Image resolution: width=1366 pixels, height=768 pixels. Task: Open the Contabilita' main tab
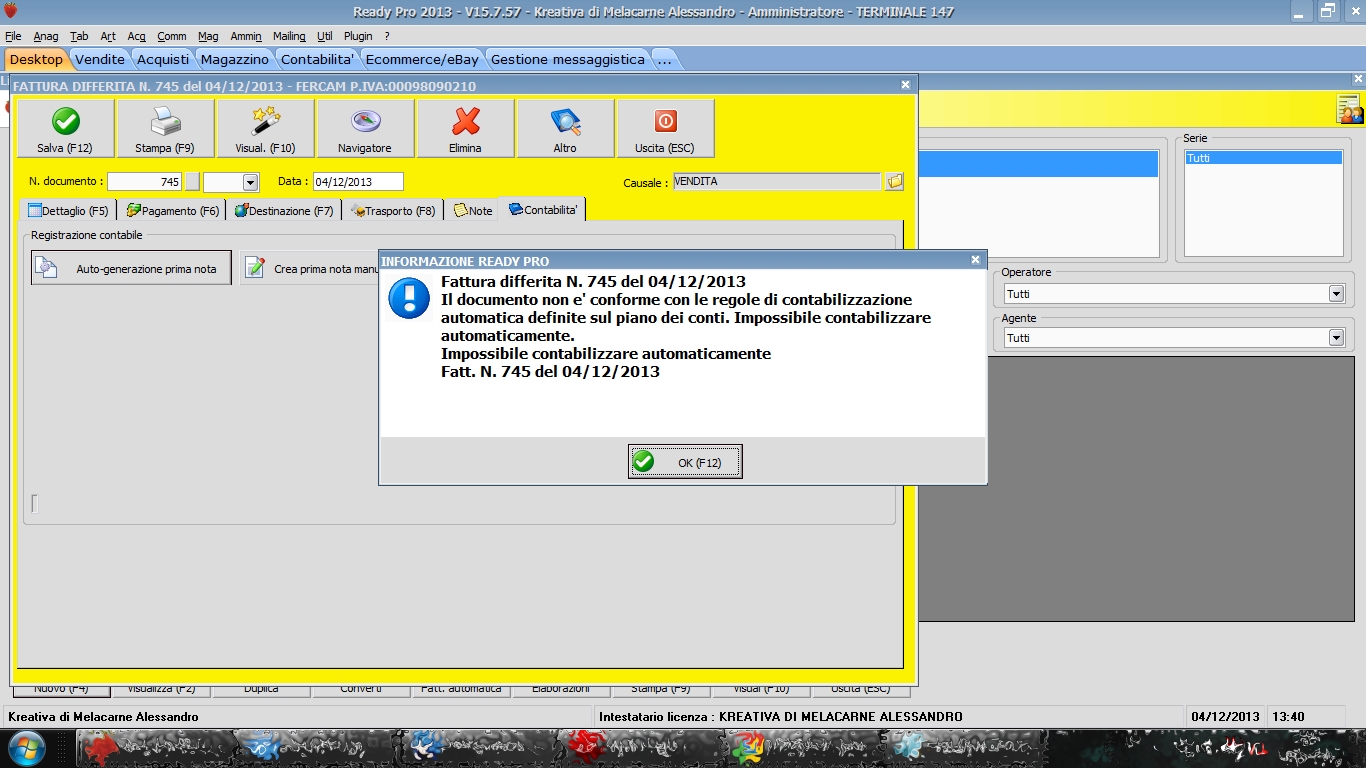(317, 59)
